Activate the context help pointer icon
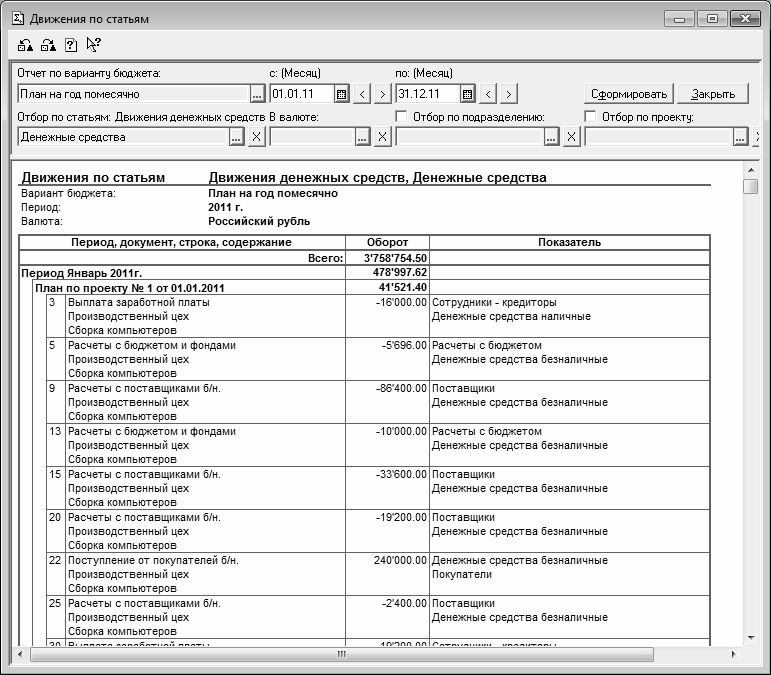 [x=93, y=45]
